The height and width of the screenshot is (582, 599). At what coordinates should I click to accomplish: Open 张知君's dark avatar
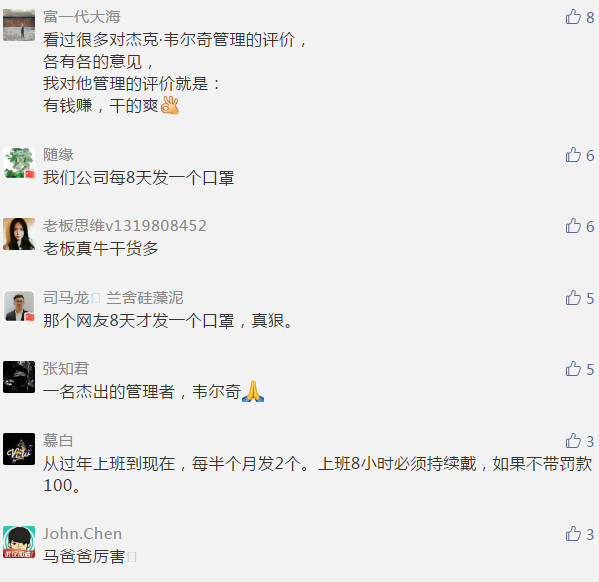pyautogui.click(x=19, y=377)
